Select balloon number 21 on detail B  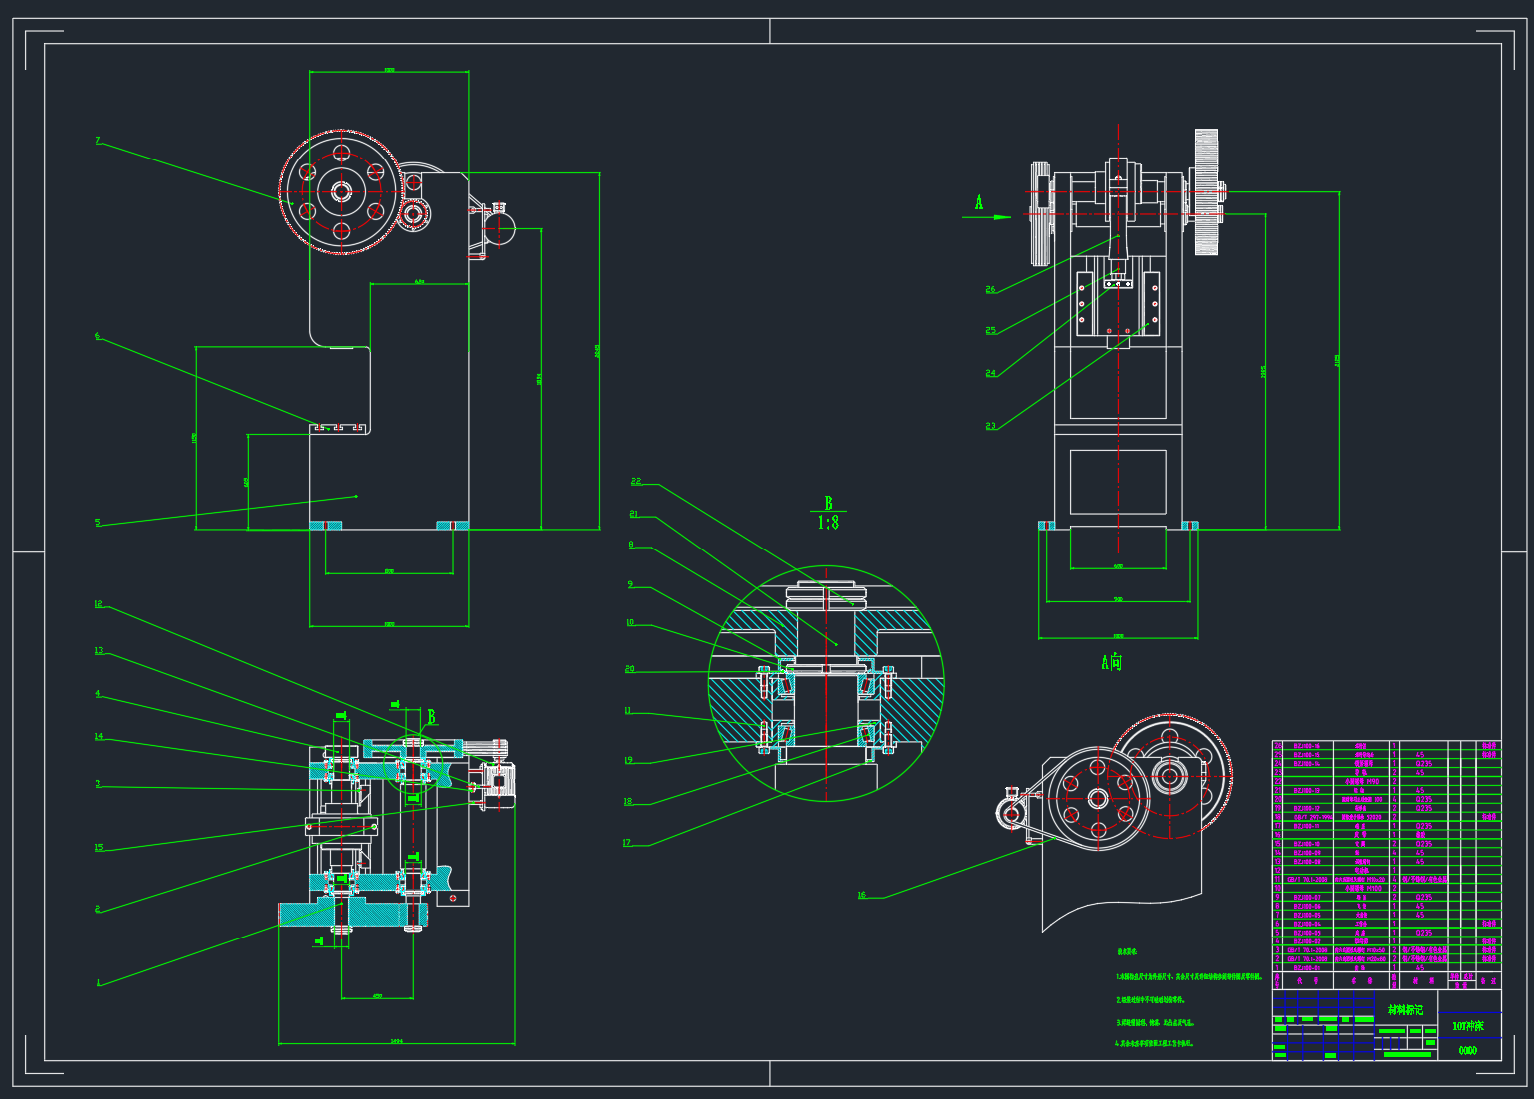coord(633,514)
